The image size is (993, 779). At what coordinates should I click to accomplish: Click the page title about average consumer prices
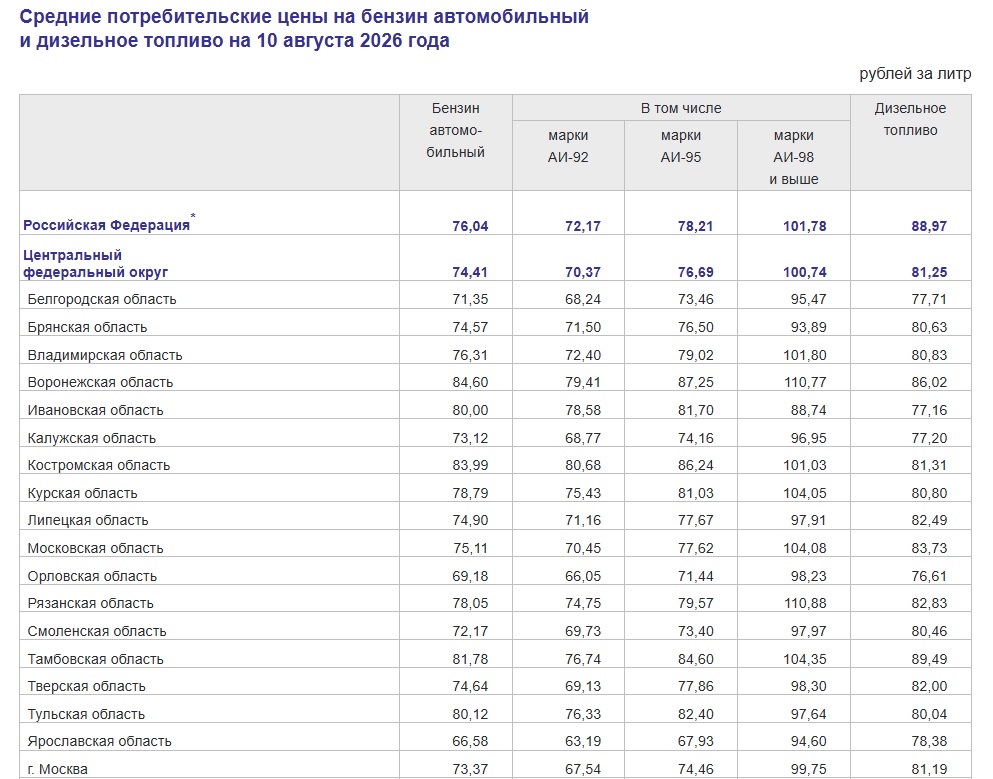click(x=304, y=28)
